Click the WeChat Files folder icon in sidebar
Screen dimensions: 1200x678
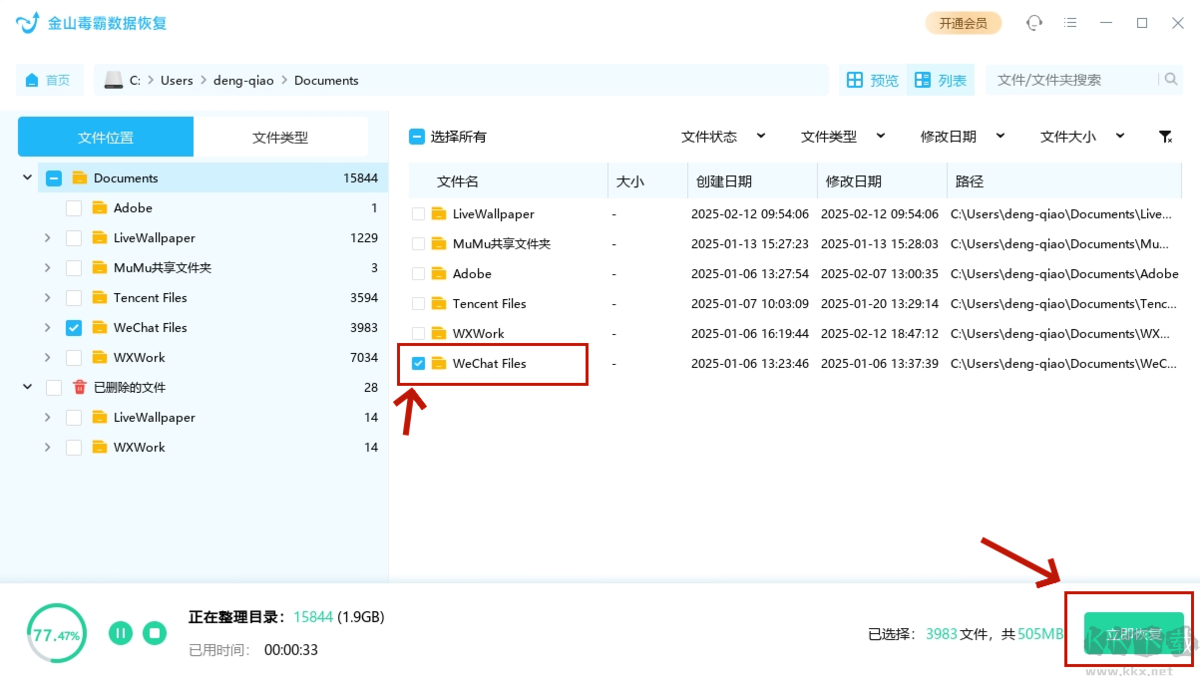click(x=99, y=328)
